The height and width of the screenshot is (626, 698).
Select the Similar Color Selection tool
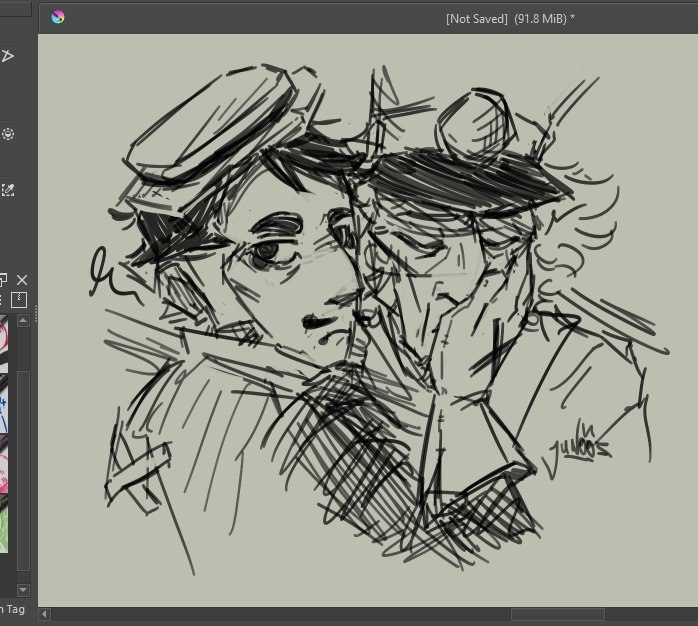point(8,190)
